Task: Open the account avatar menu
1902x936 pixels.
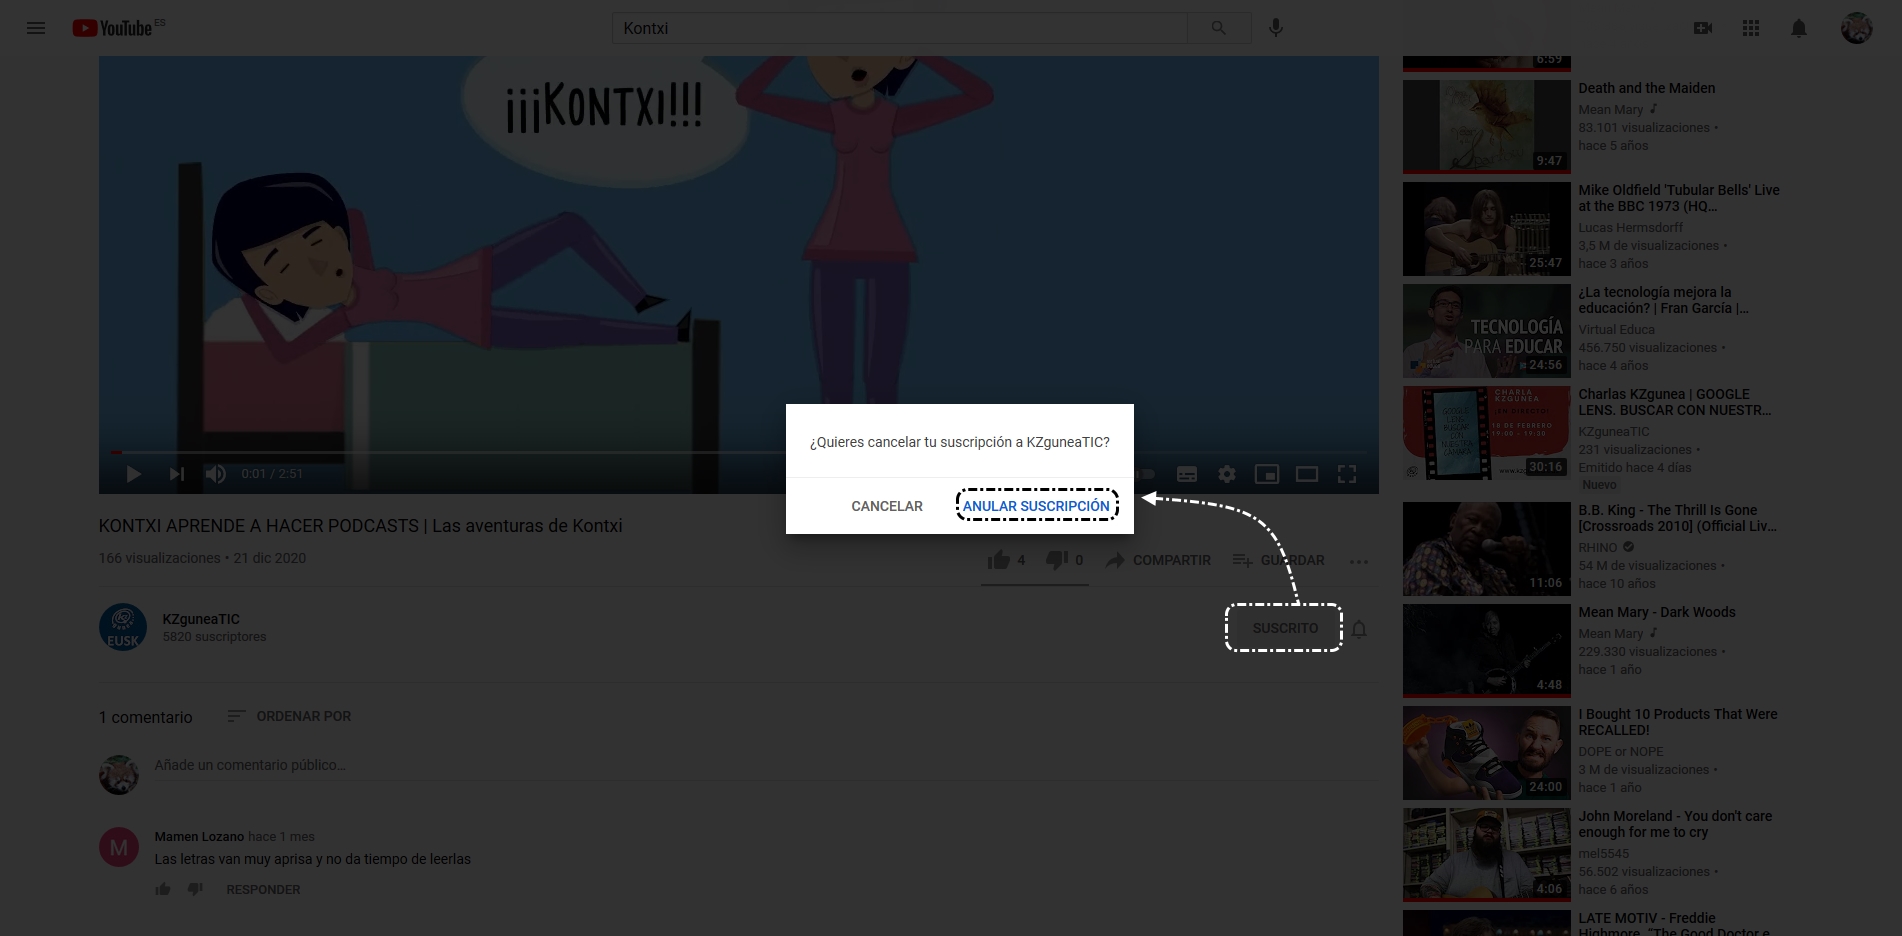Action: click(x=1857, y=28)
